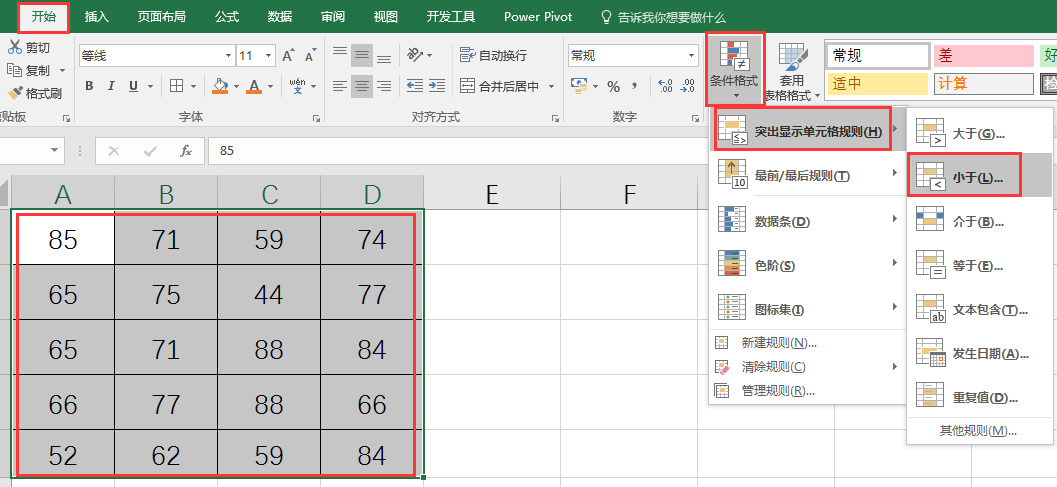Open 数据条 (Data Bars) menu
Screen dimensions: 1057x487
(808, 221)
